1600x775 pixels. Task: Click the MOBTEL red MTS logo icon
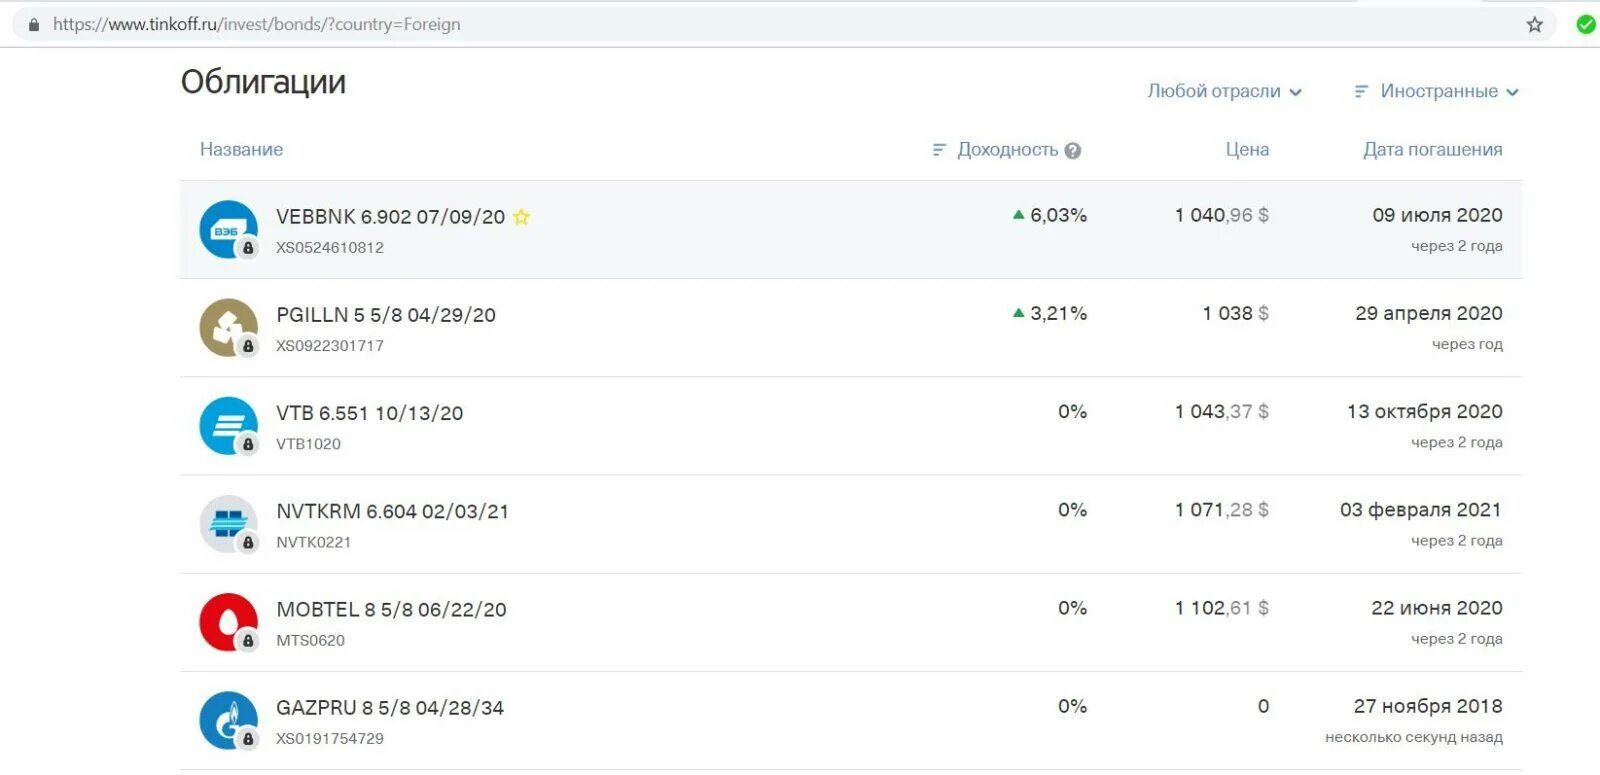tap(229, 622)
